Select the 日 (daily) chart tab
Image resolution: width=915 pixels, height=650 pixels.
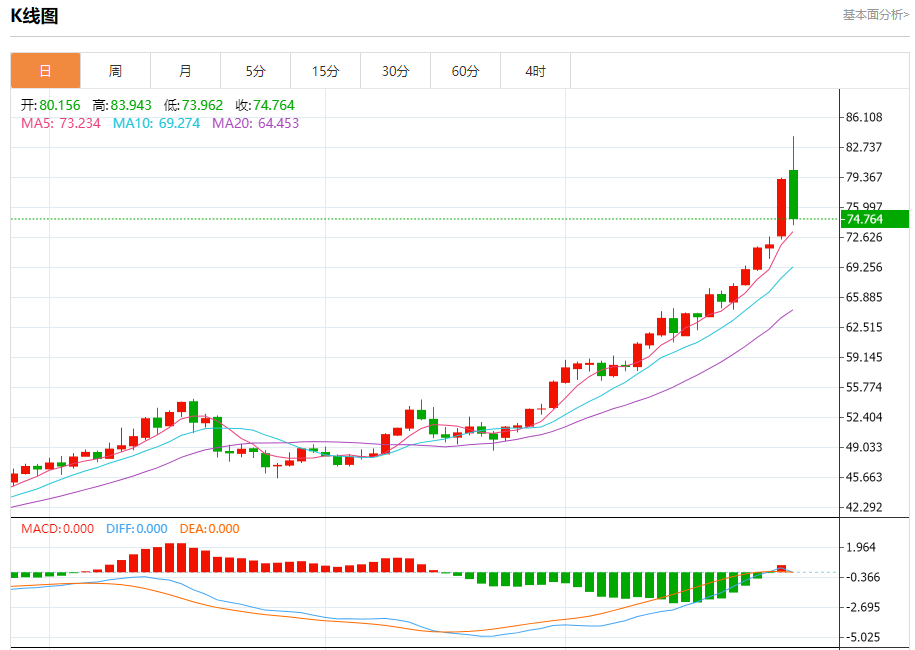coord(45,71)
